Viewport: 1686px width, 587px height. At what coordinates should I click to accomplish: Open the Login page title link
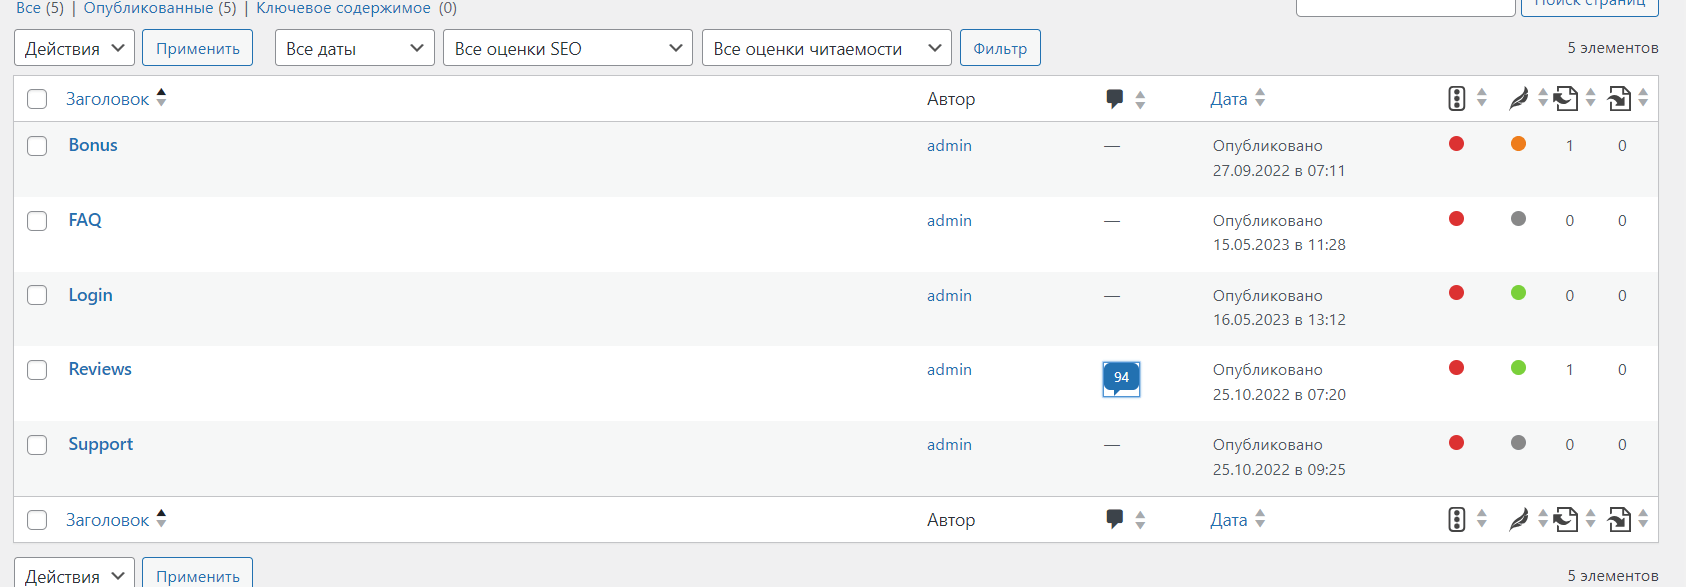click(90, 295)
